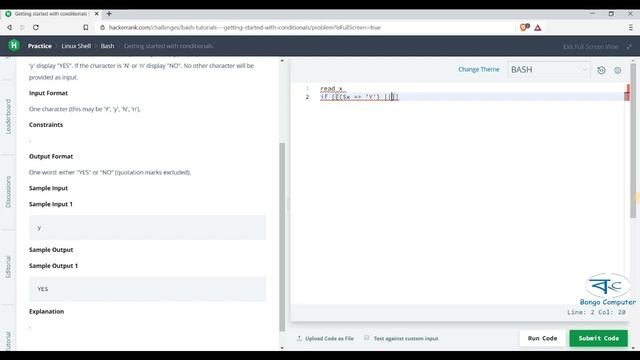Enable Test against custom input checkbox
This screenshot has width=640, height=360.
tap(367, 338)
